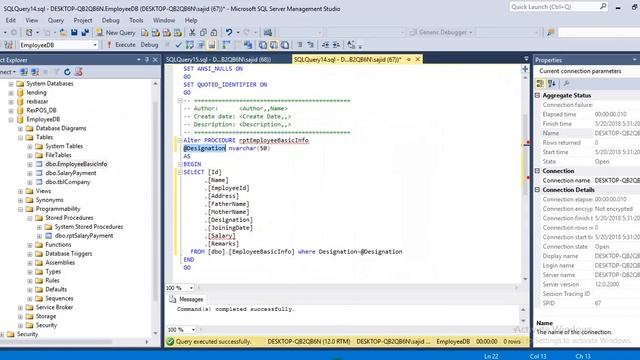Click the Comment out selected lines icon
Image resolution: width=640 pixels, height=360 pixels.
300,45
